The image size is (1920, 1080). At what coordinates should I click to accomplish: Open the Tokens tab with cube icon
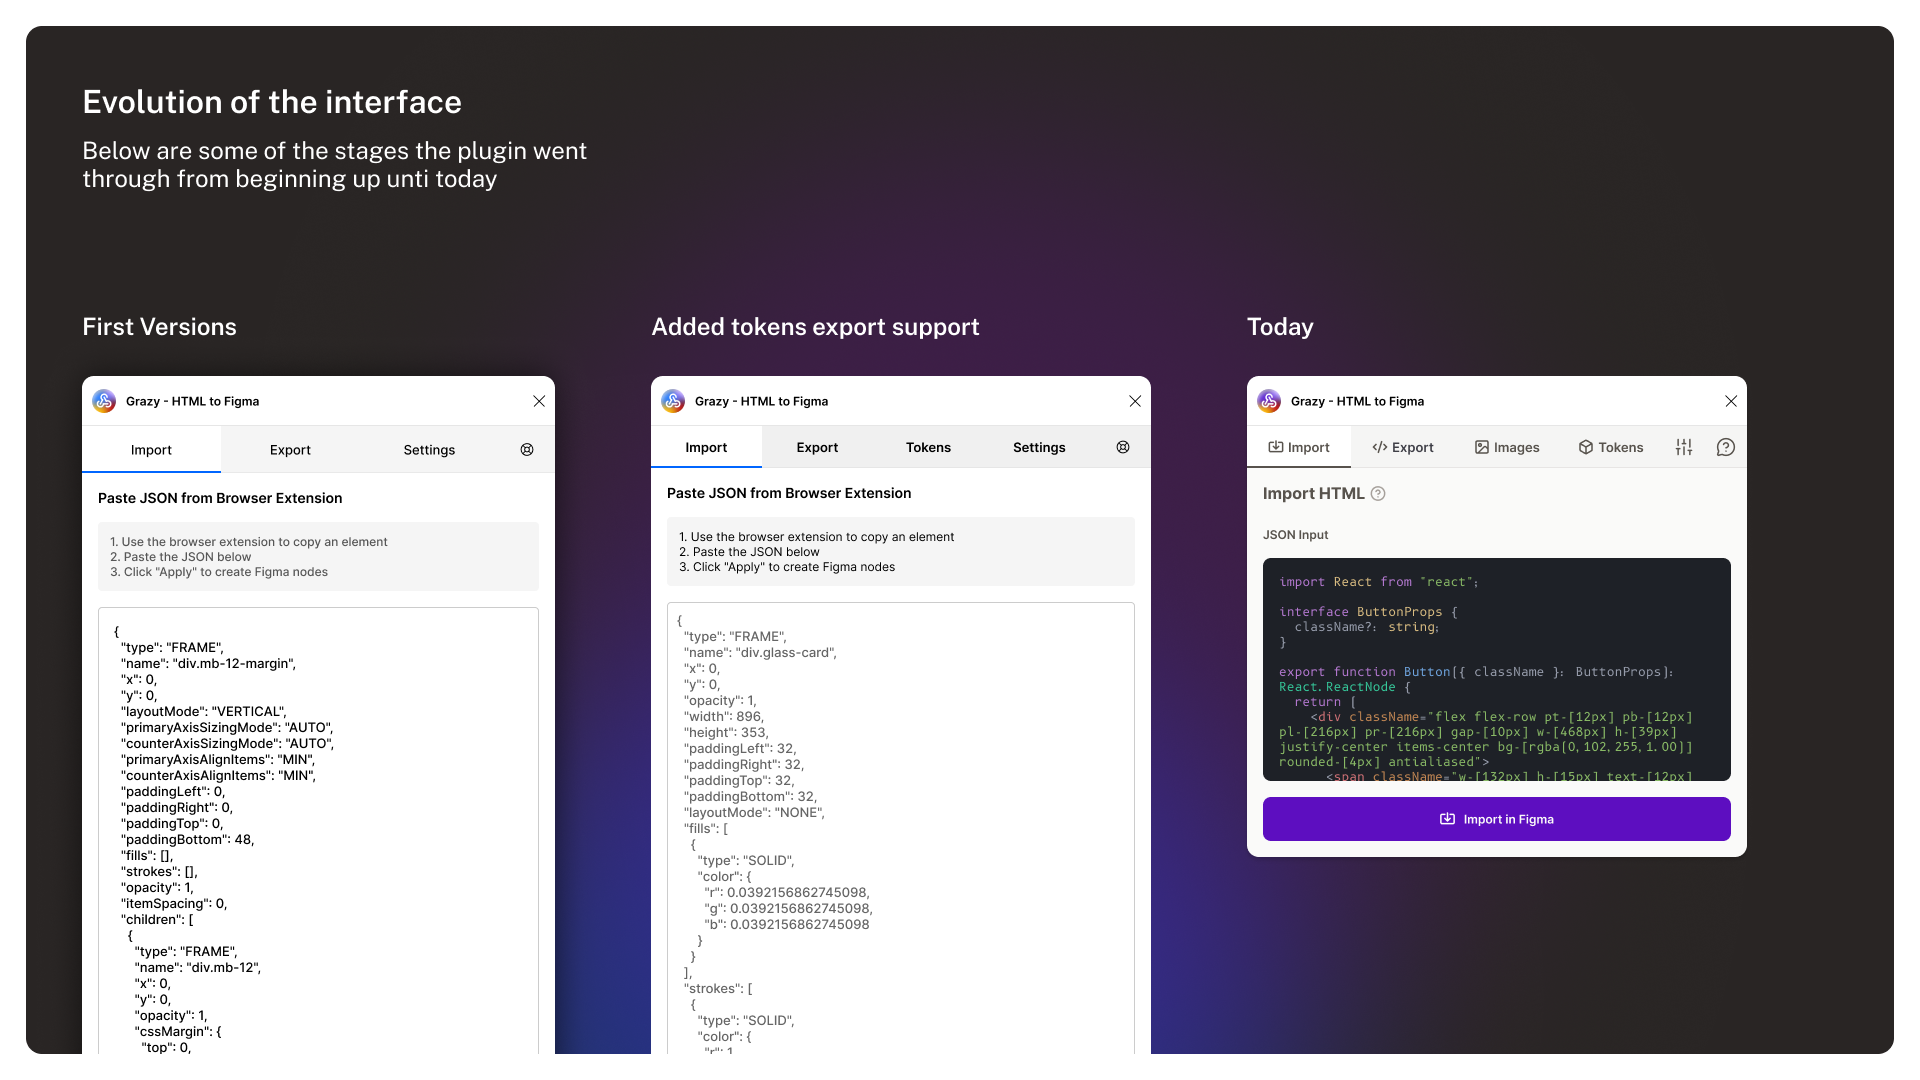click(x=1611, y=447)
